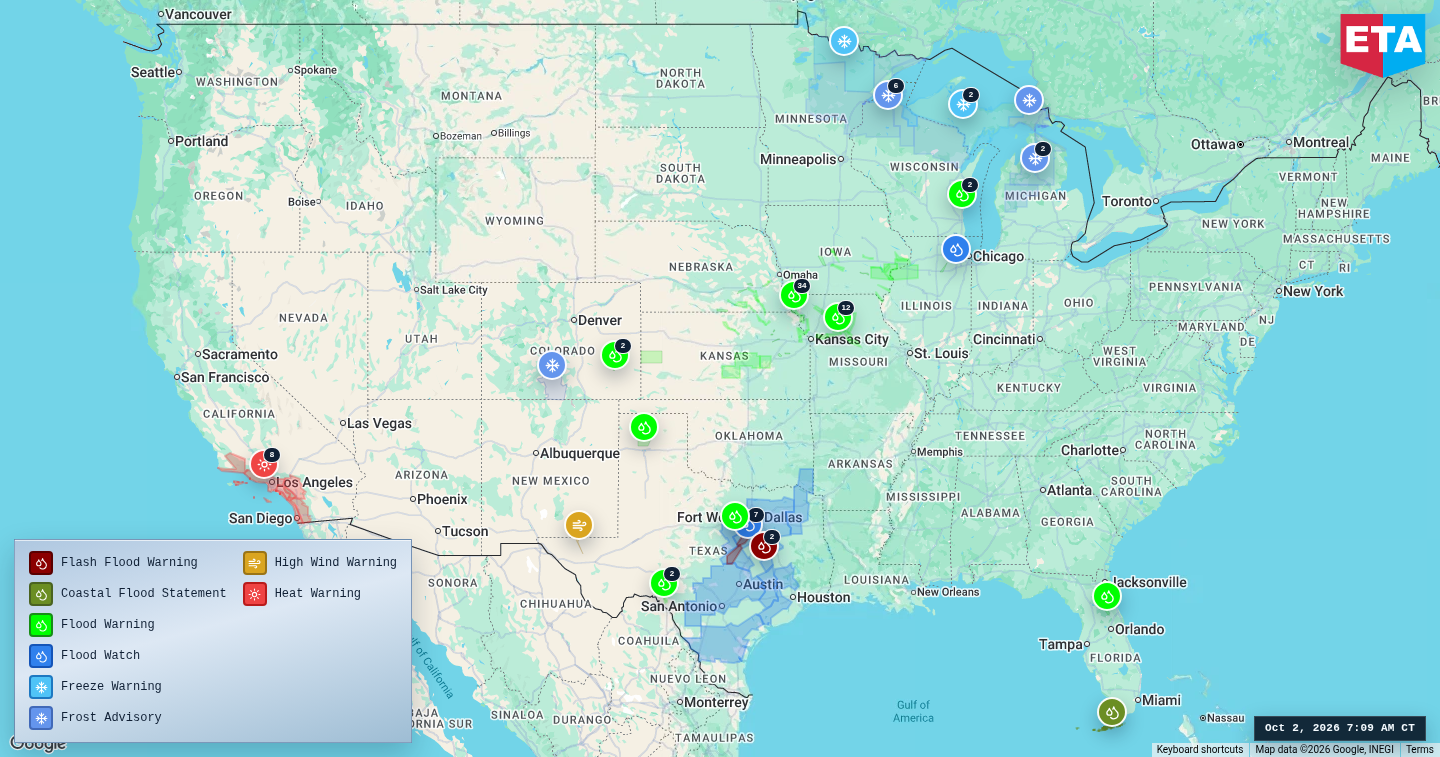This screenshot has width=1440, height=757.
Task: Select the Flood Watch marker beside Chicago
Action: pos(956,249)
